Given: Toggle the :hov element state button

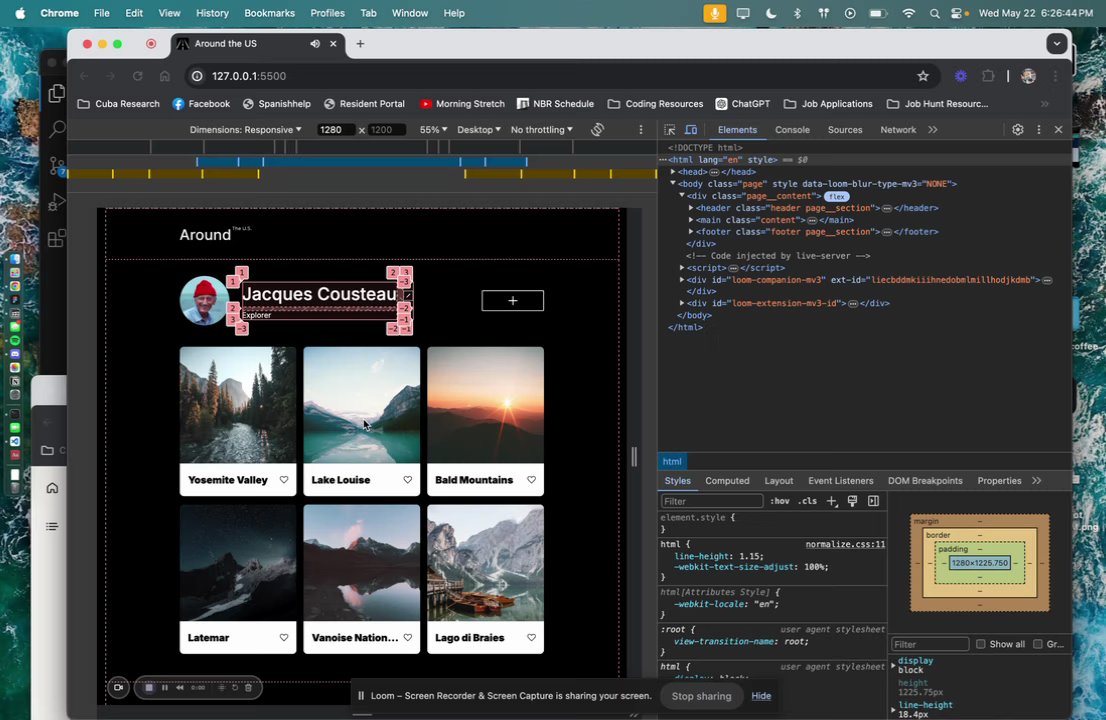Looking at the screenshot, I should (780, 501).
